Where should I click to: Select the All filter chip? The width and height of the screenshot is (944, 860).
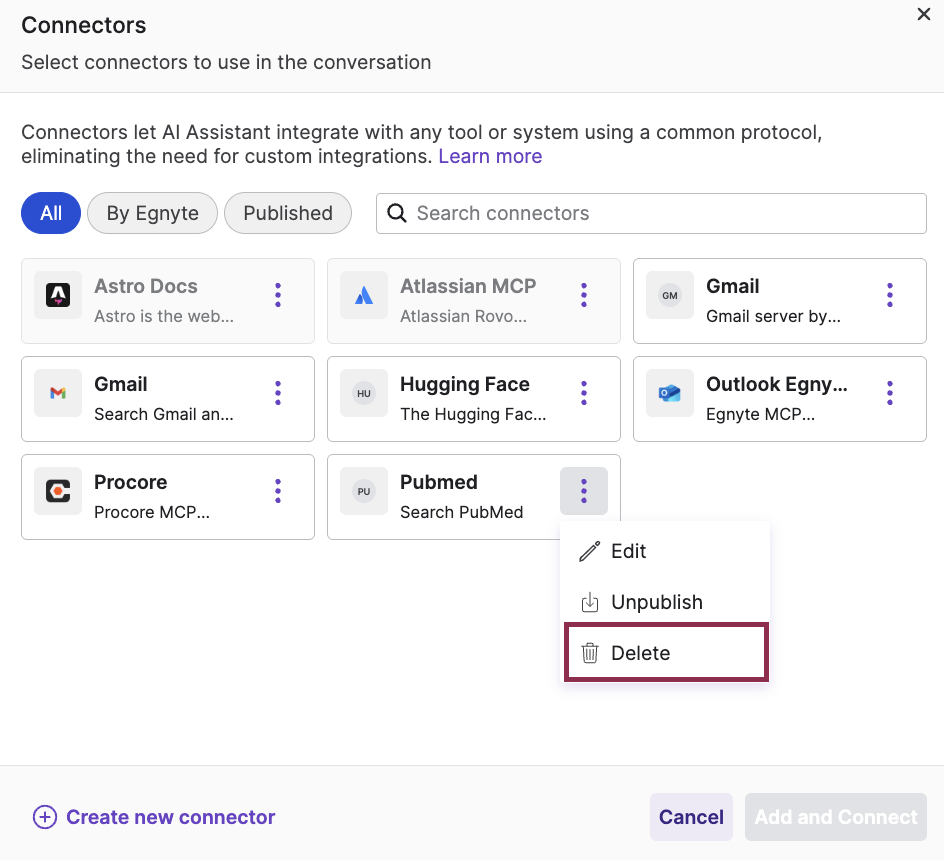(x=50, y=213)
